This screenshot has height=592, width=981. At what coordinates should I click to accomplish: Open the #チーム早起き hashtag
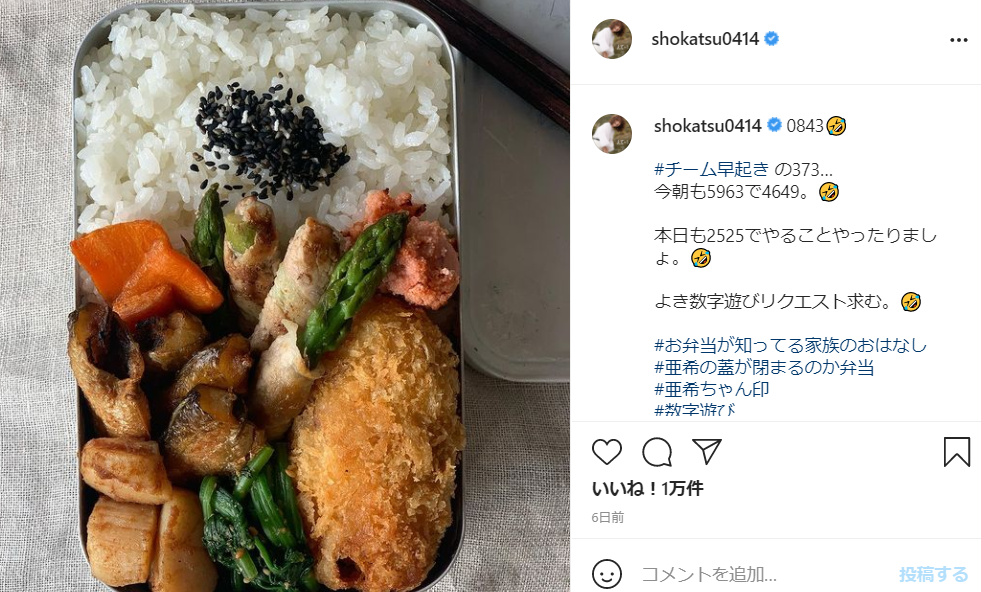711,169
